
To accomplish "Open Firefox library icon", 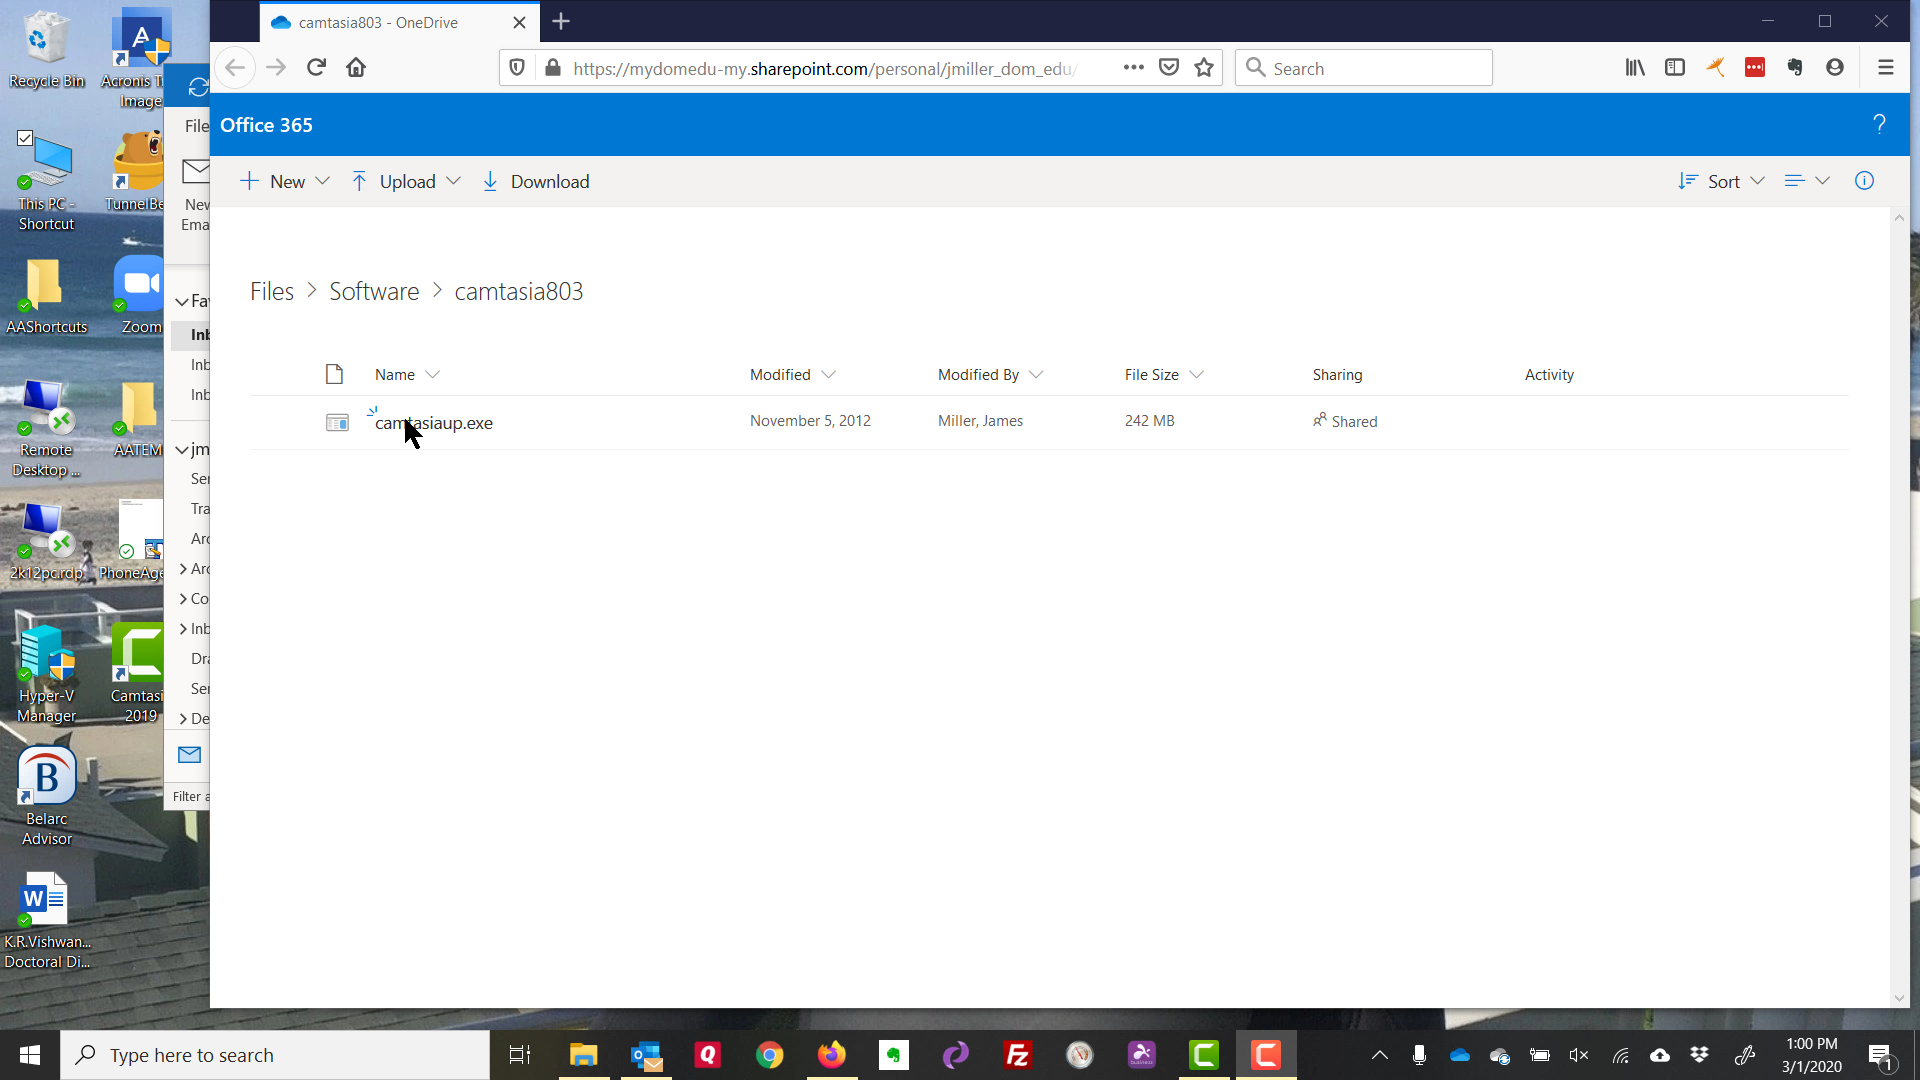I will tap(1635, 68).
